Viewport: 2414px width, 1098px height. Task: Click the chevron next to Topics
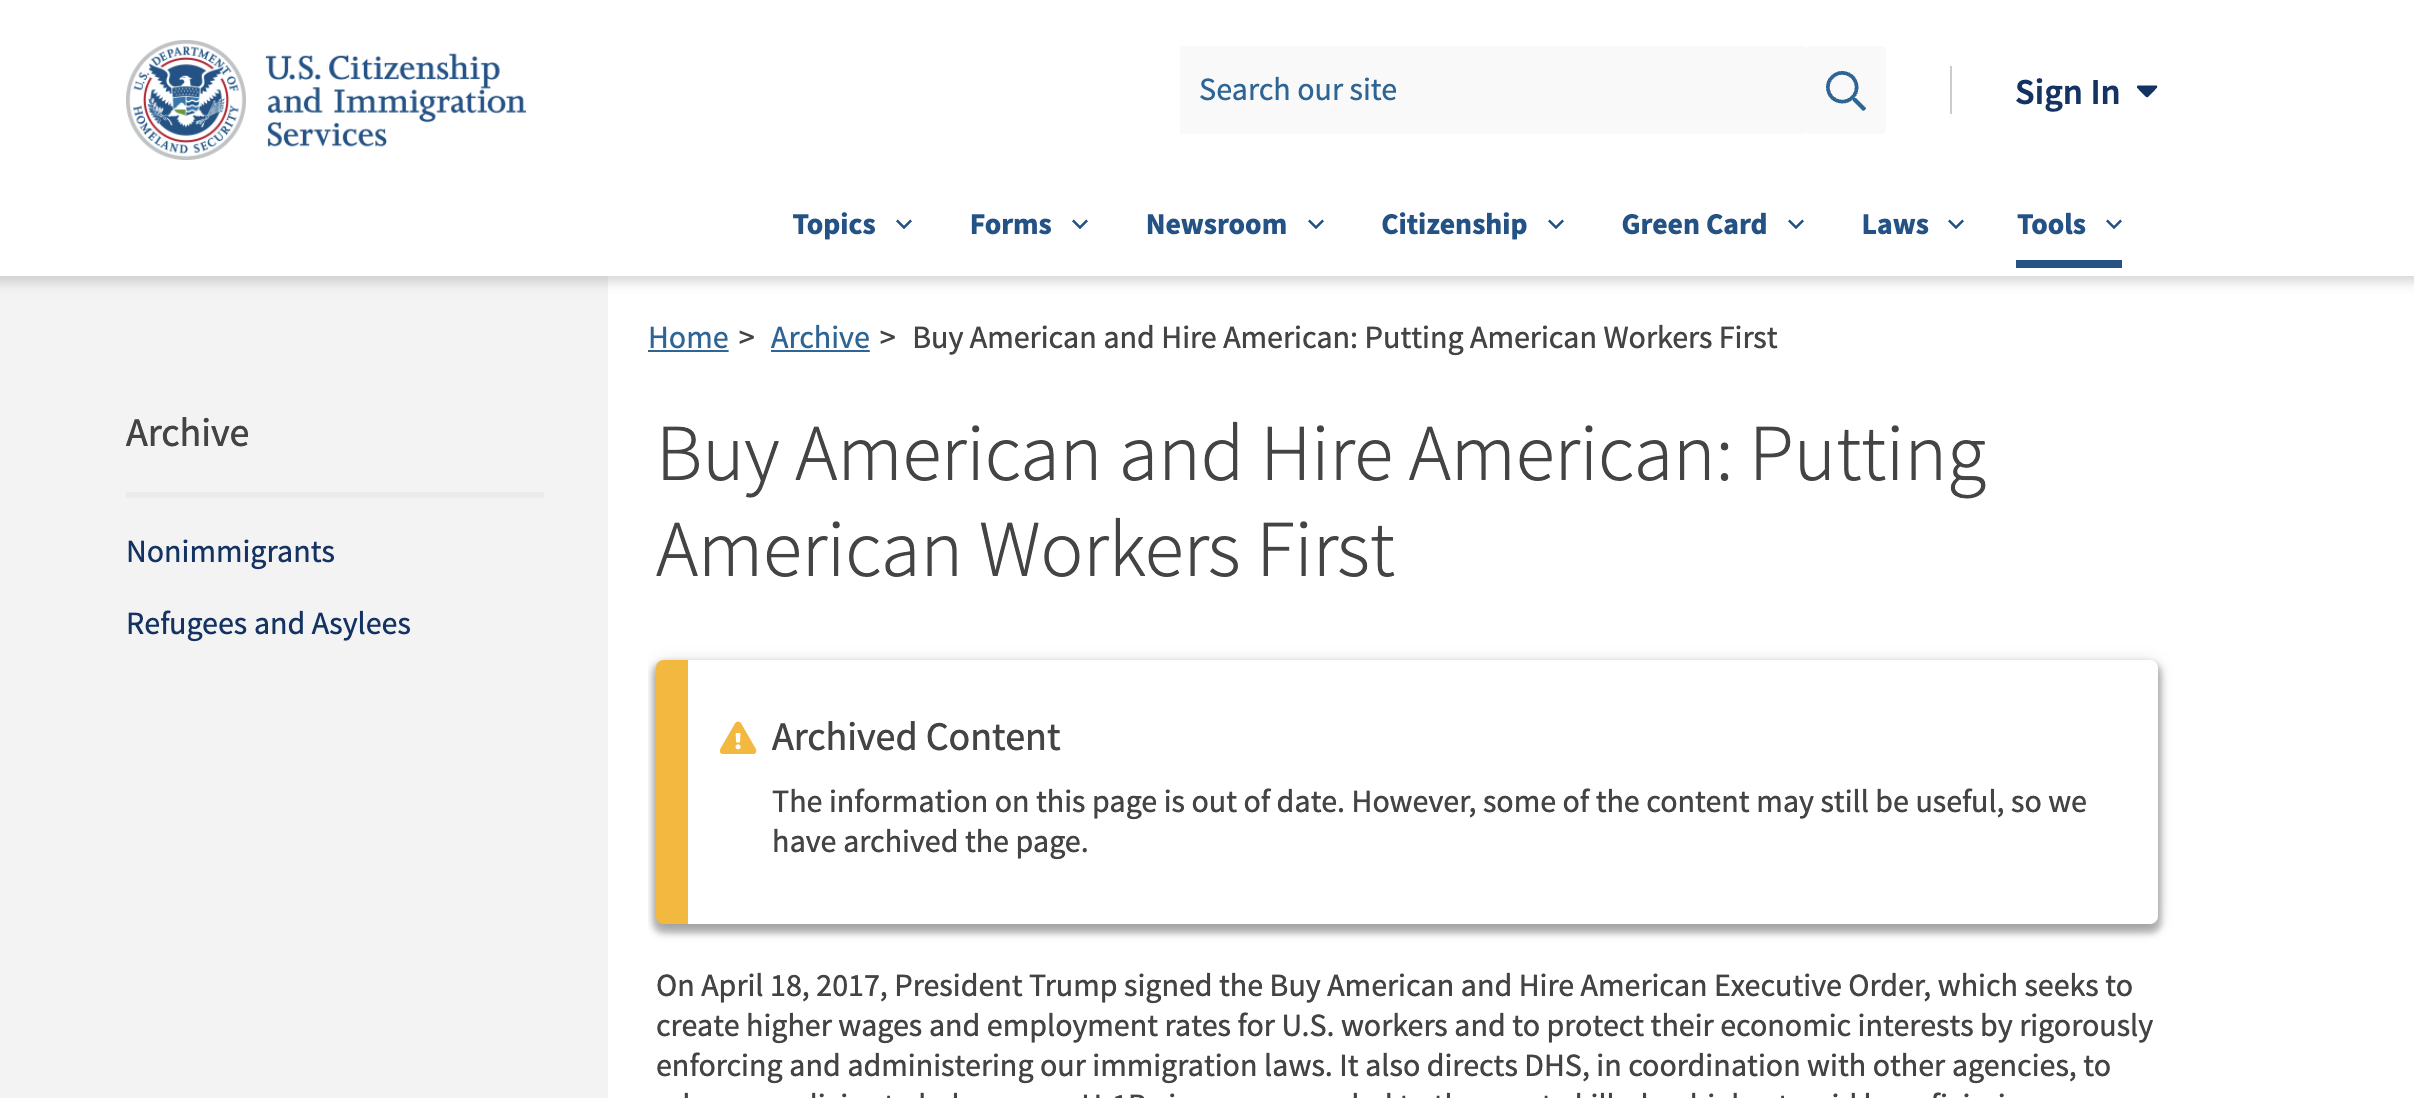(x=904, y=225)
